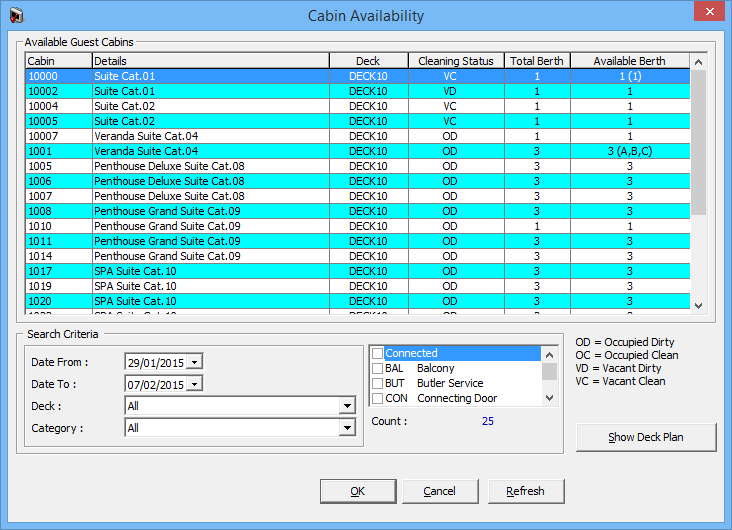This screenshot has width=732, height=530.
Task: Click the Available Berth column header
Action: (630, 61)
